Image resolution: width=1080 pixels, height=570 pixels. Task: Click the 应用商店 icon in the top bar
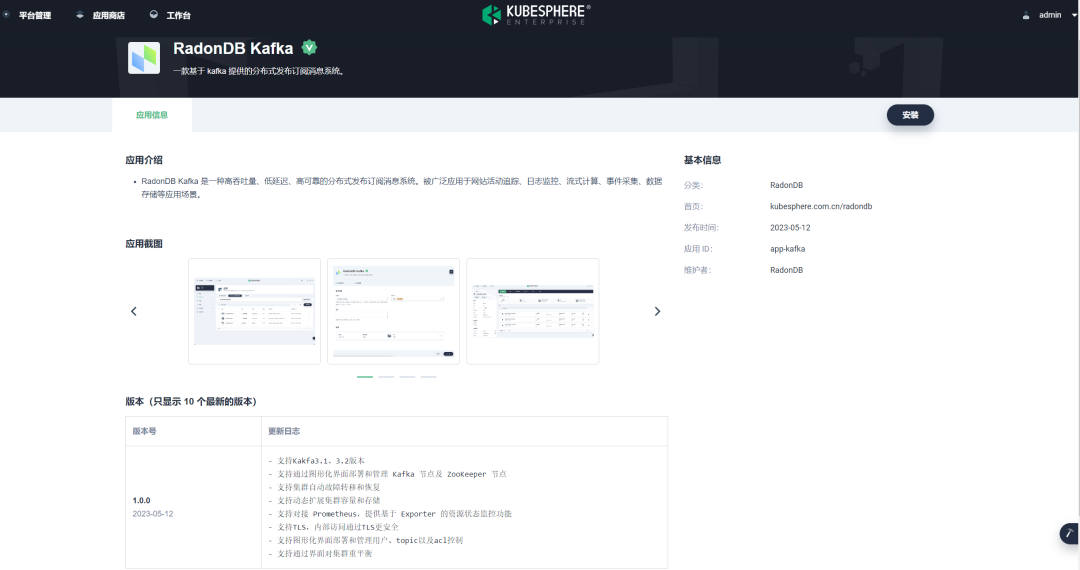click(80, 14)
